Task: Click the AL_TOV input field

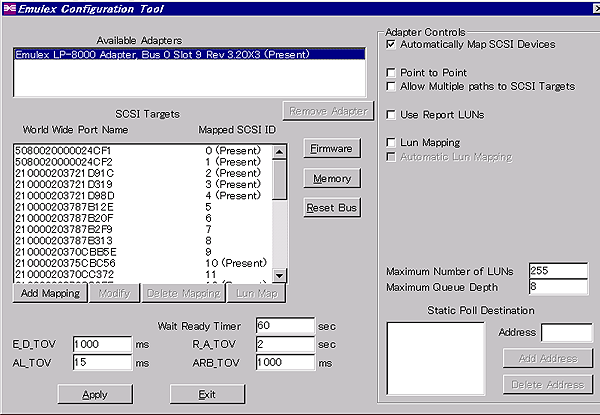Action: click(103, 362)
